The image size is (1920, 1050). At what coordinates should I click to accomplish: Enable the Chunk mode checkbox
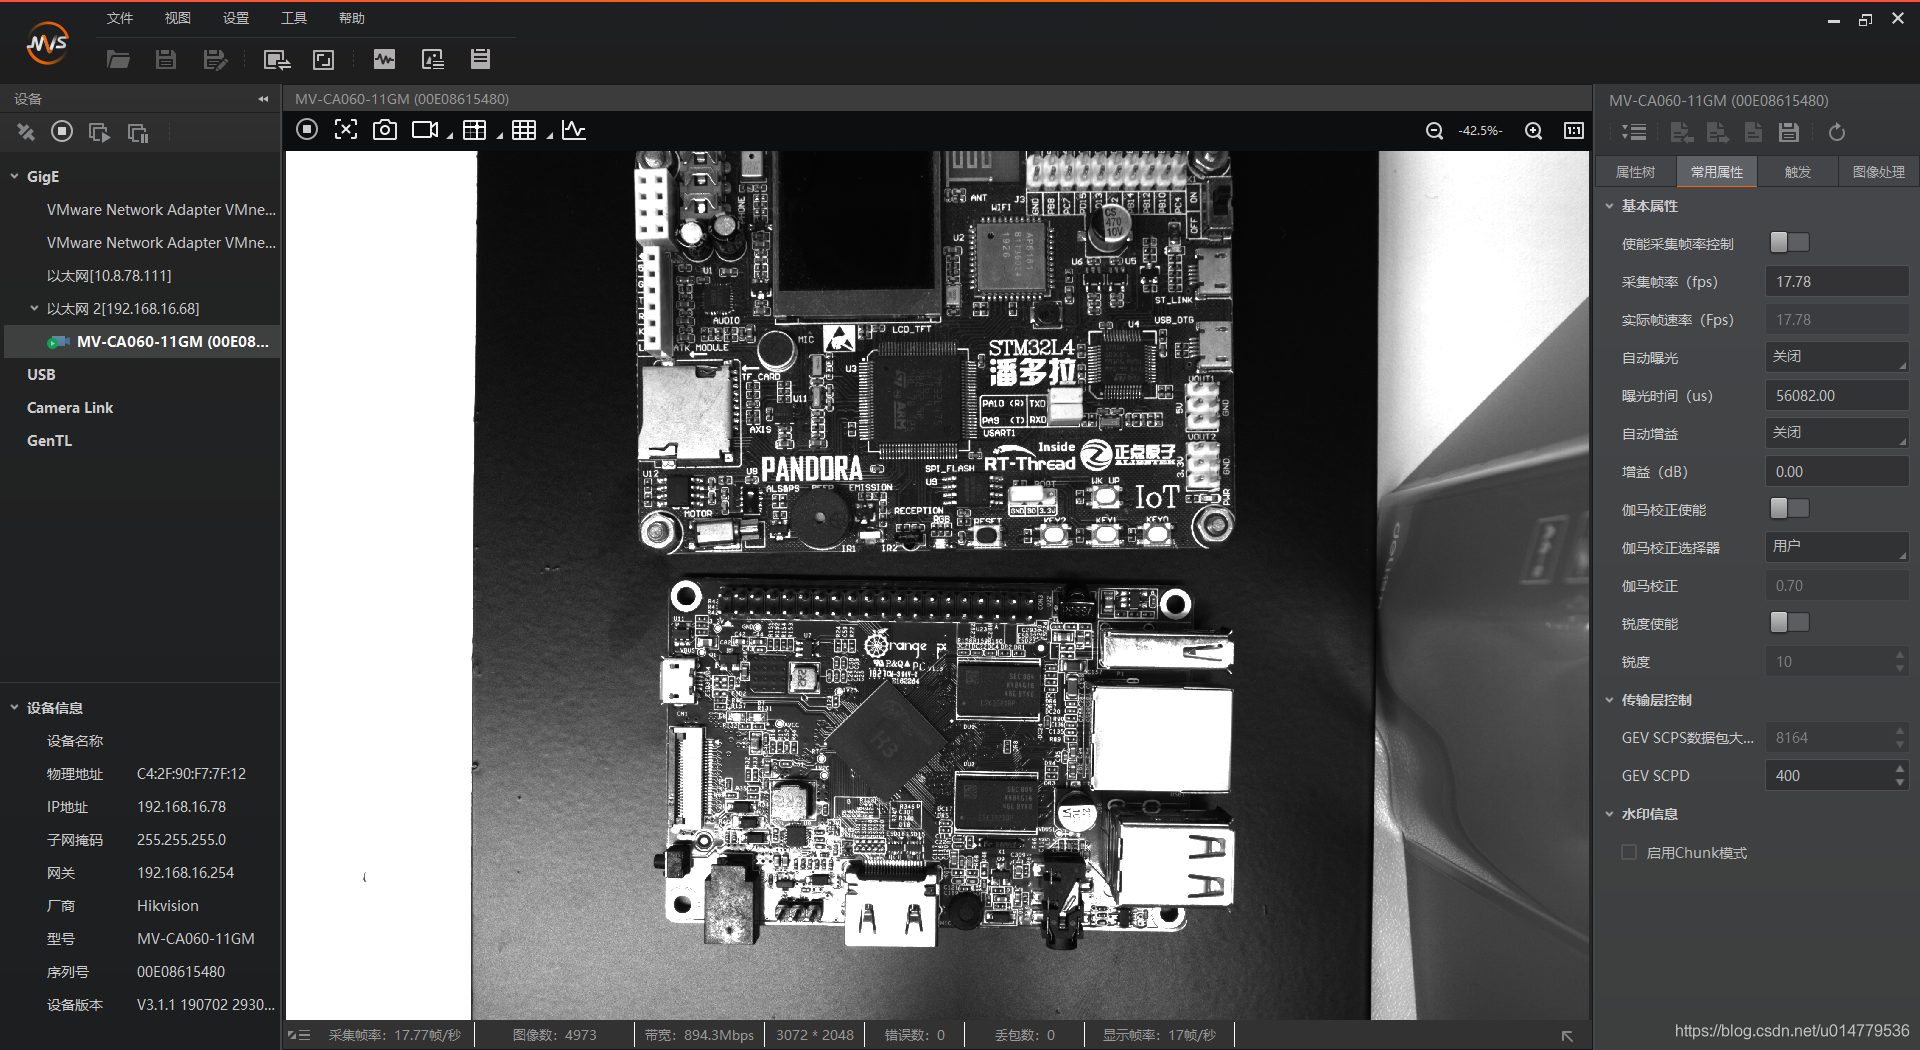coord(1629,853)
